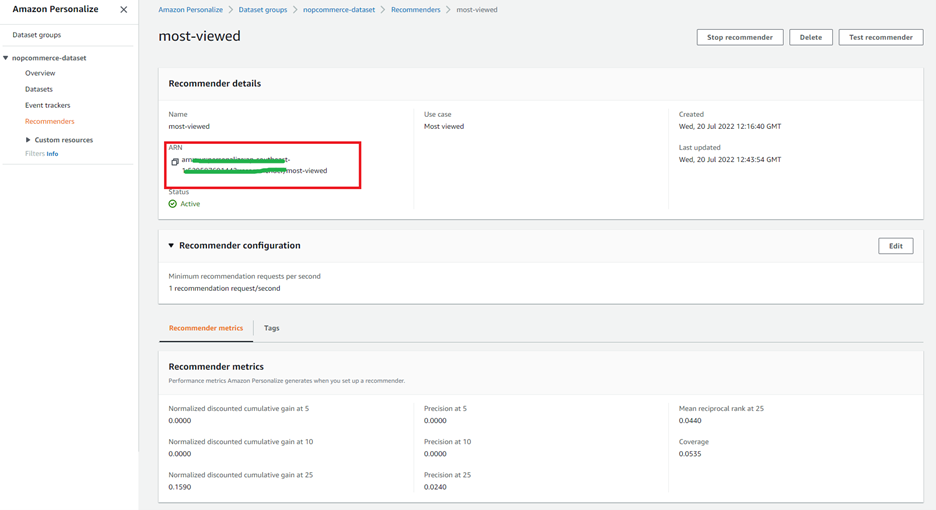This screenshot has width=936, height=510.
Task: Open the Test recommender page
Action: [880, 37]
